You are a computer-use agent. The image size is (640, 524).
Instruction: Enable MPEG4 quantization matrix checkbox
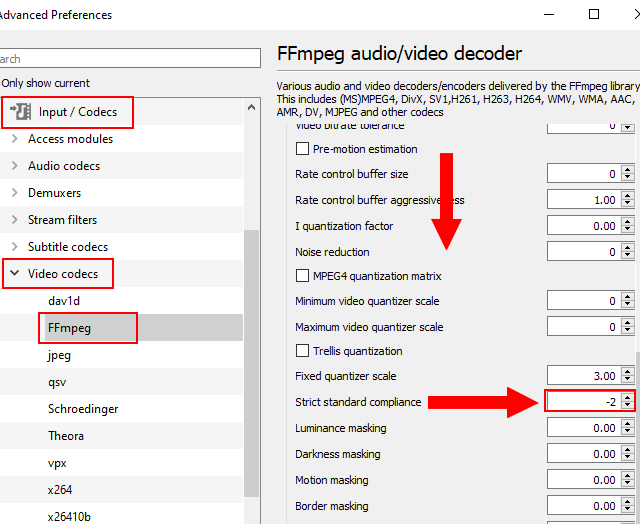[302, 275]
